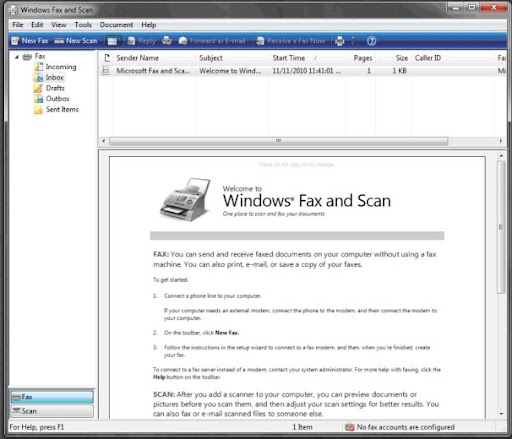Screen dimensions: 512x439
Task: Click the Delete icon in toolbar
Action: point(355,41)
